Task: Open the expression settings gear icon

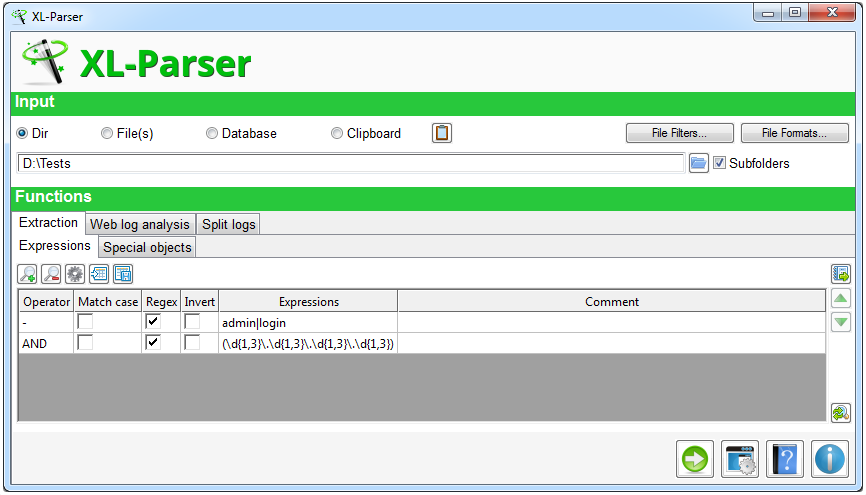Action: (75, 274)
